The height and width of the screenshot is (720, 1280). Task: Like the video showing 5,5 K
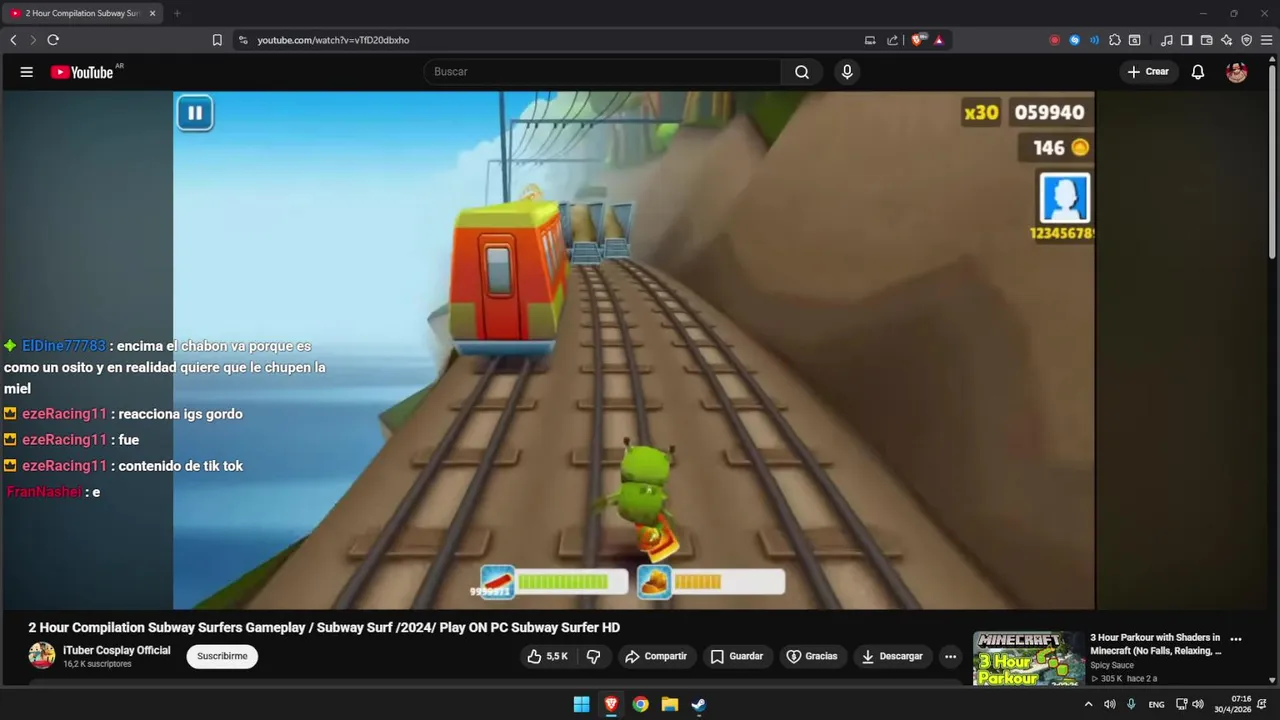click(549, 656)
